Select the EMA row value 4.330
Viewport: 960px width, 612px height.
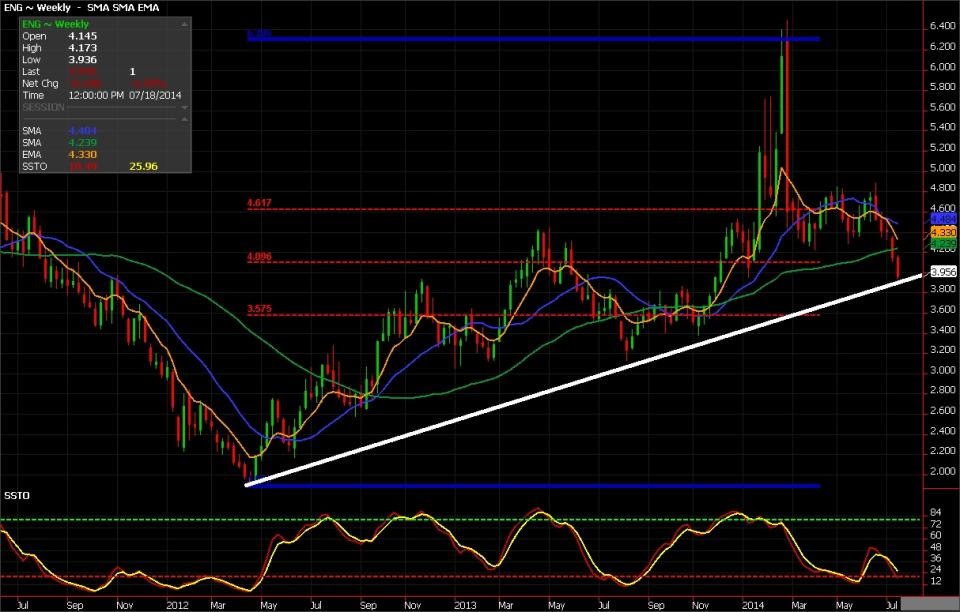[83, 155]
